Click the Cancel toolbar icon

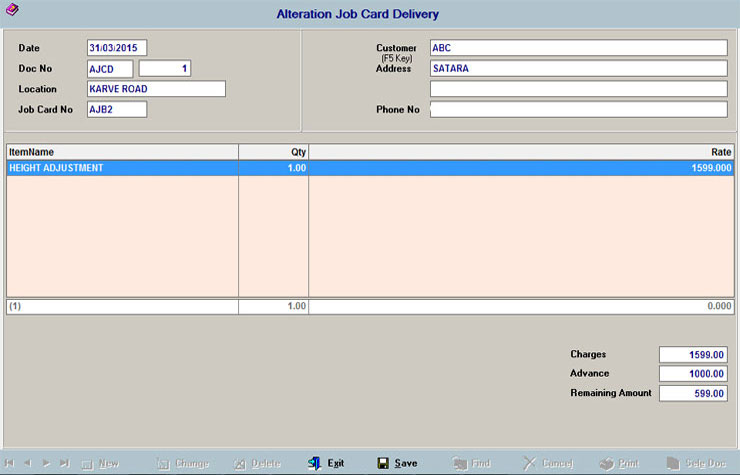point(530,463)
